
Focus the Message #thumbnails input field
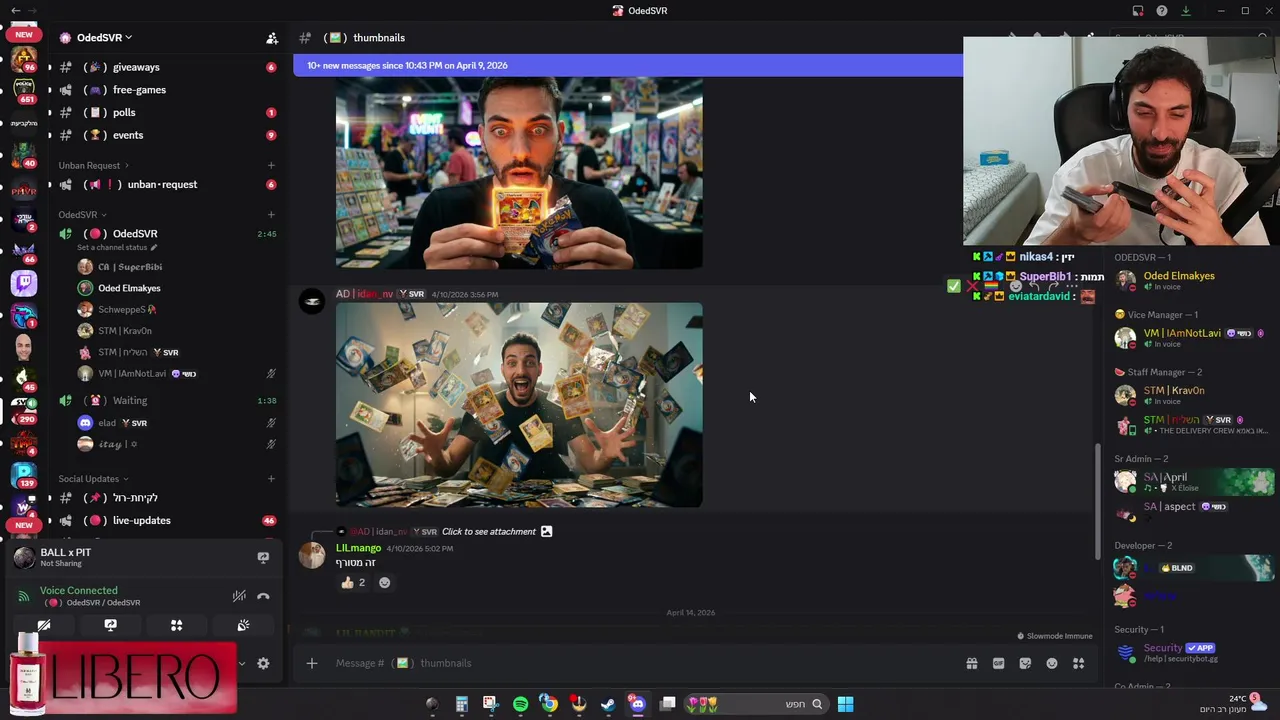point(640,663)
